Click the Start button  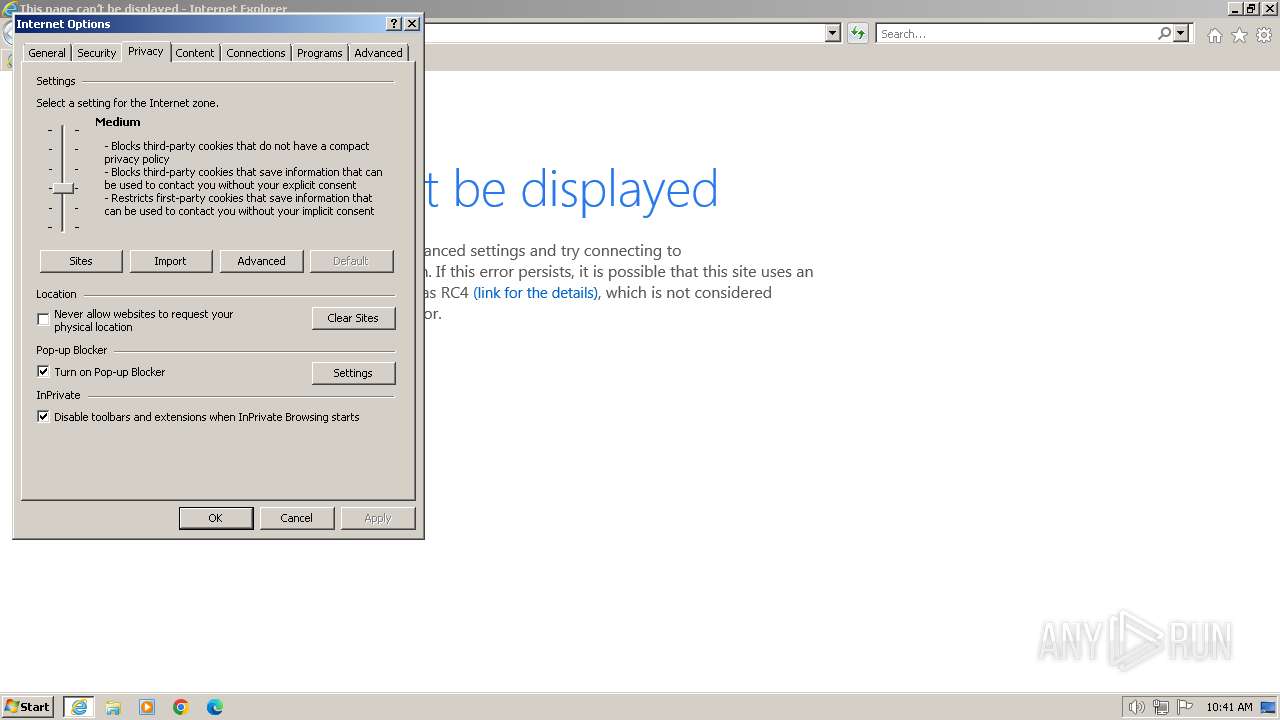pos(28,707)
